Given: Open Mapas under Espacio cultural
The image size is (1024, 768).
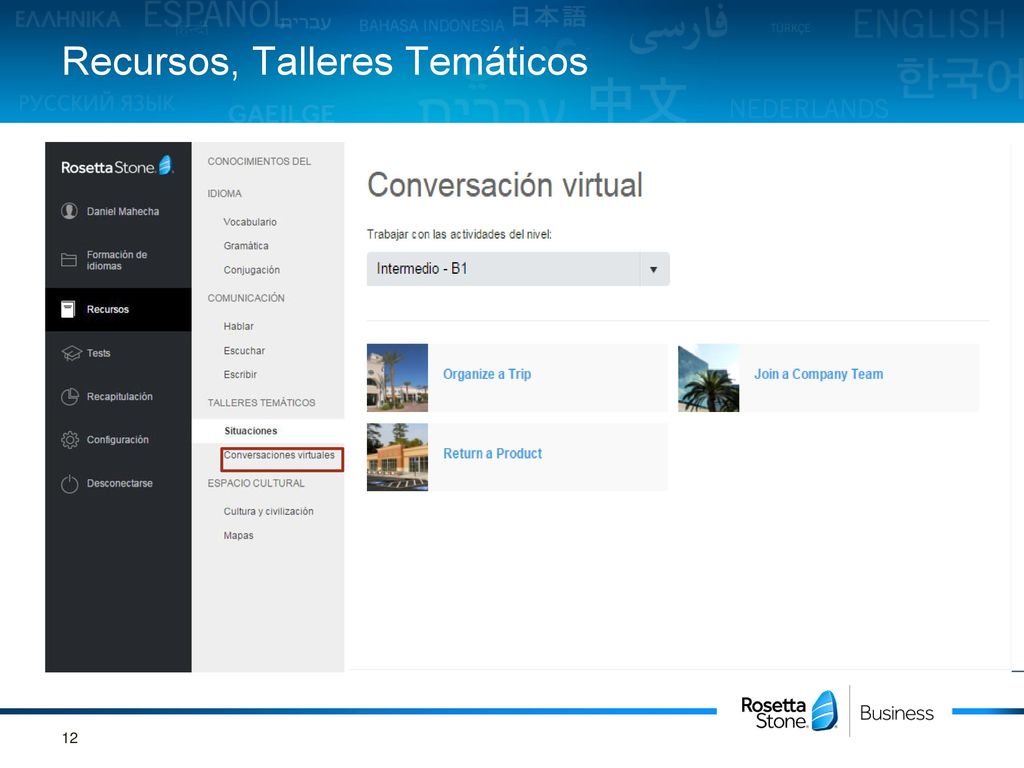Looking at the screenshot, I should 238,536.
